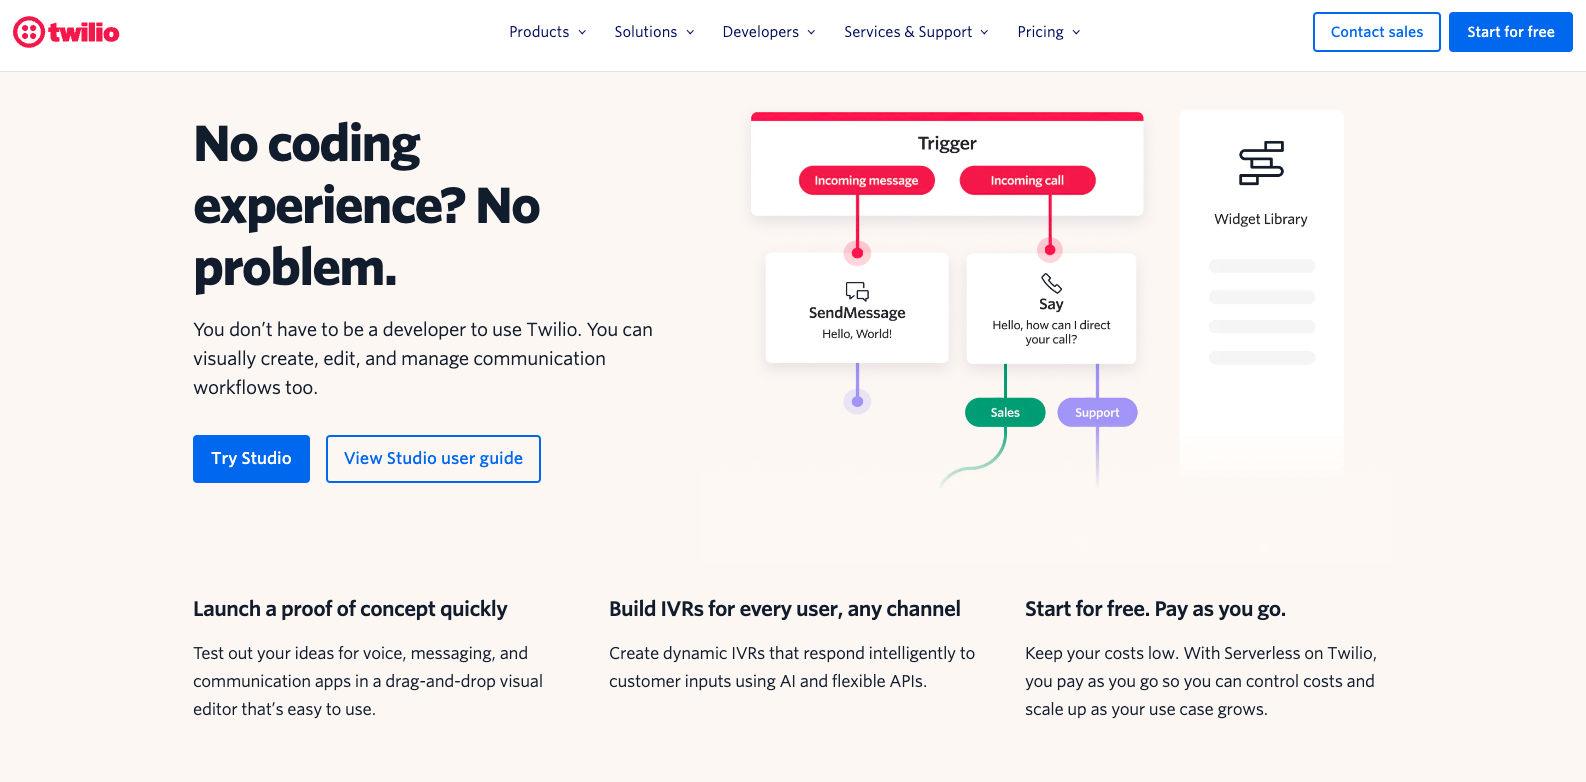Viewport: 1586px width, 782px height.
Task: Click the Try Studio button
Action: point(251,459)
